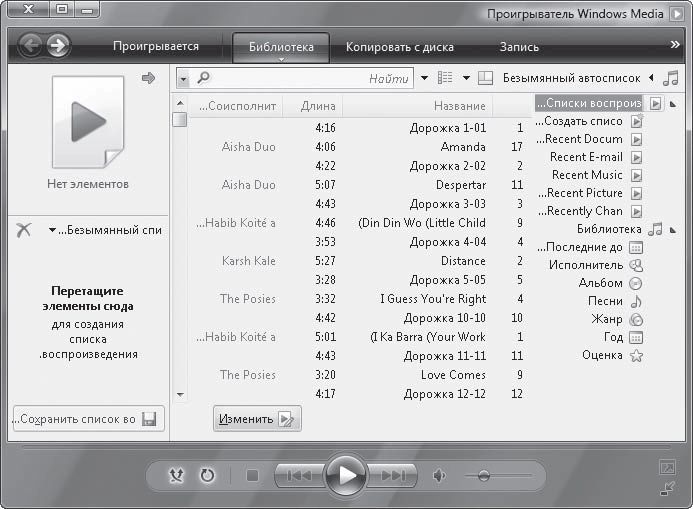Stop playback with the Stop button
The width and height of the screenshot is (693, 509).
pyautogui.click(x=252, y=475)
